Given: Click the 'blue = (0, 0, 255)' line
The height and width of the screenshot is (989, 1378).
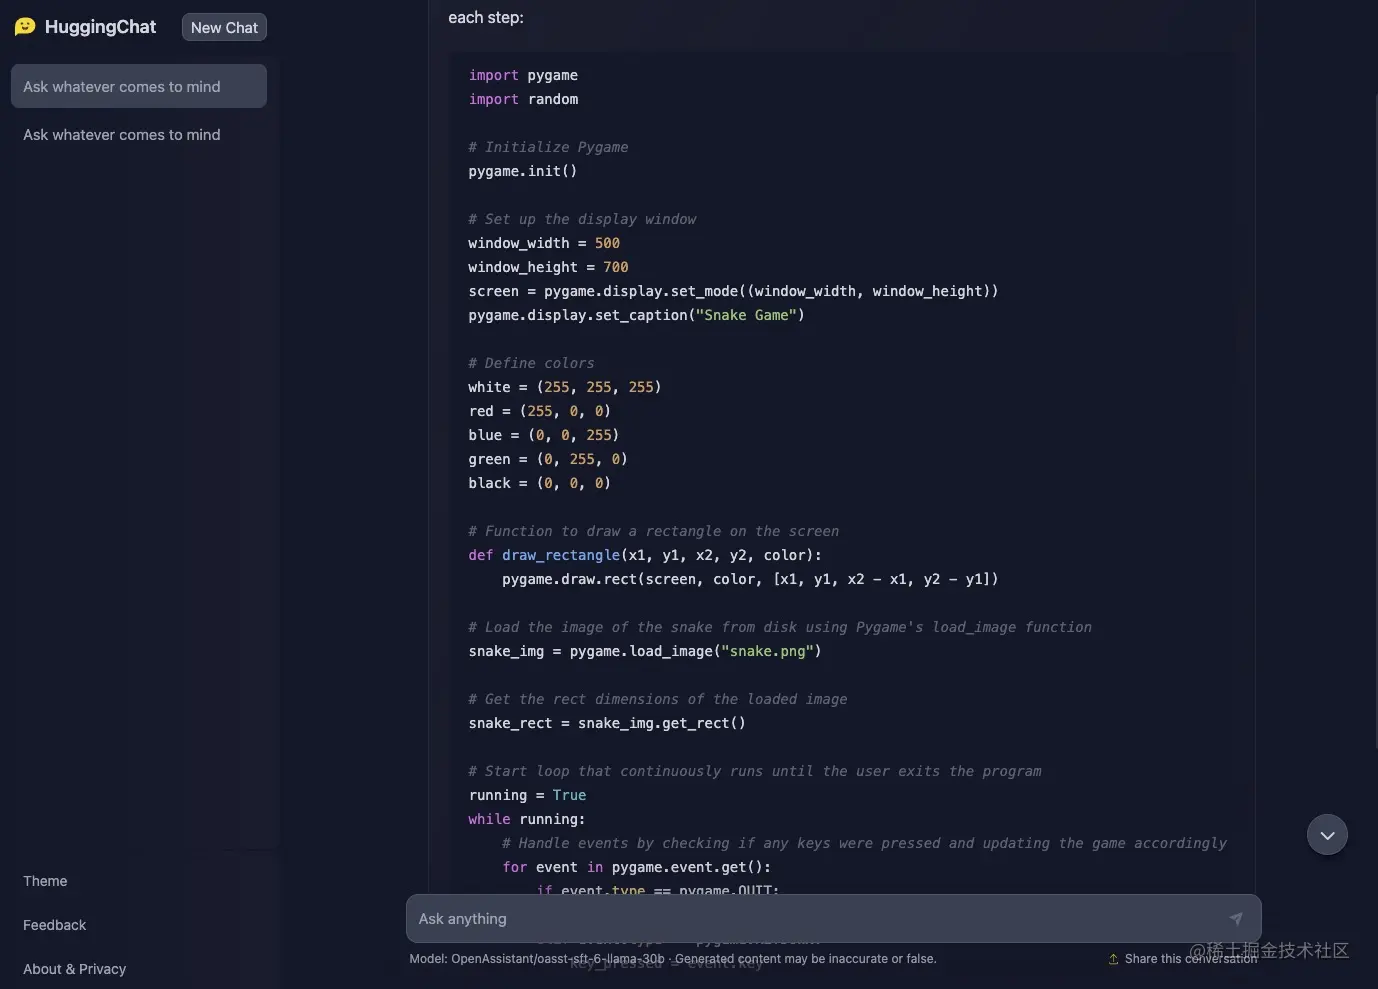Looking at the screenshot, I should coord(544,435).
